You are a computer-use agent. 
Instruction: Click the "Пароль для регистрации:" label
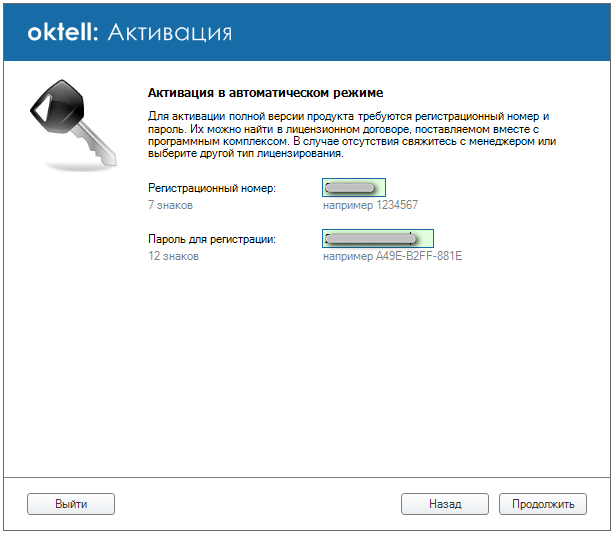pos(211,239)
